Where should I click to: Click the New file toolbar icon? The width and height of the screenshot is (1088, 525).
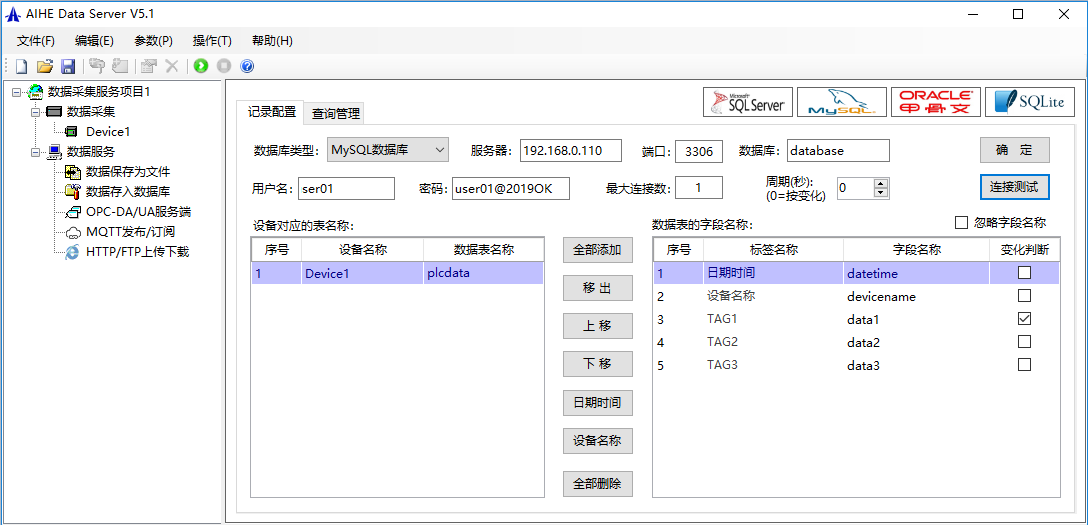[21, 66]
